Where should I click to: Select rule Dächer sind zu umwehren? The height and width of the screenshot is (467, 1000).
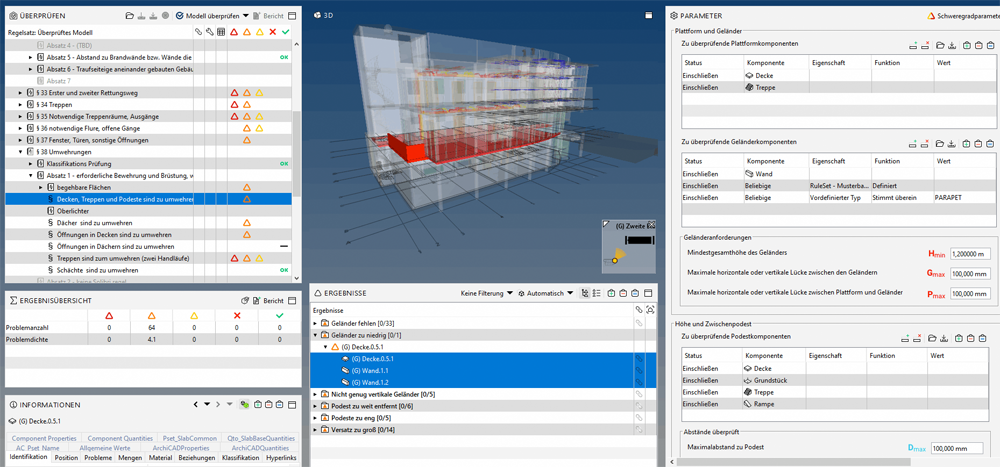pyautogui.click(x=94, y=223)
